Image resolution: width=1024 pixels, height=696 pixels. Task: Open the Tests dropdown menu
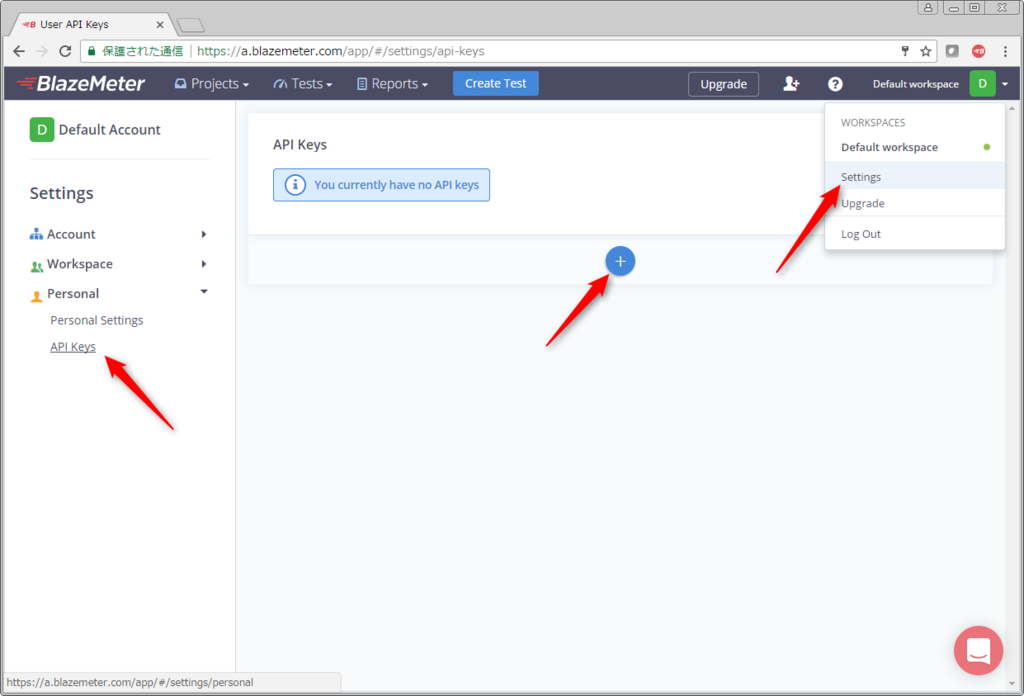[x=302, y=84]
